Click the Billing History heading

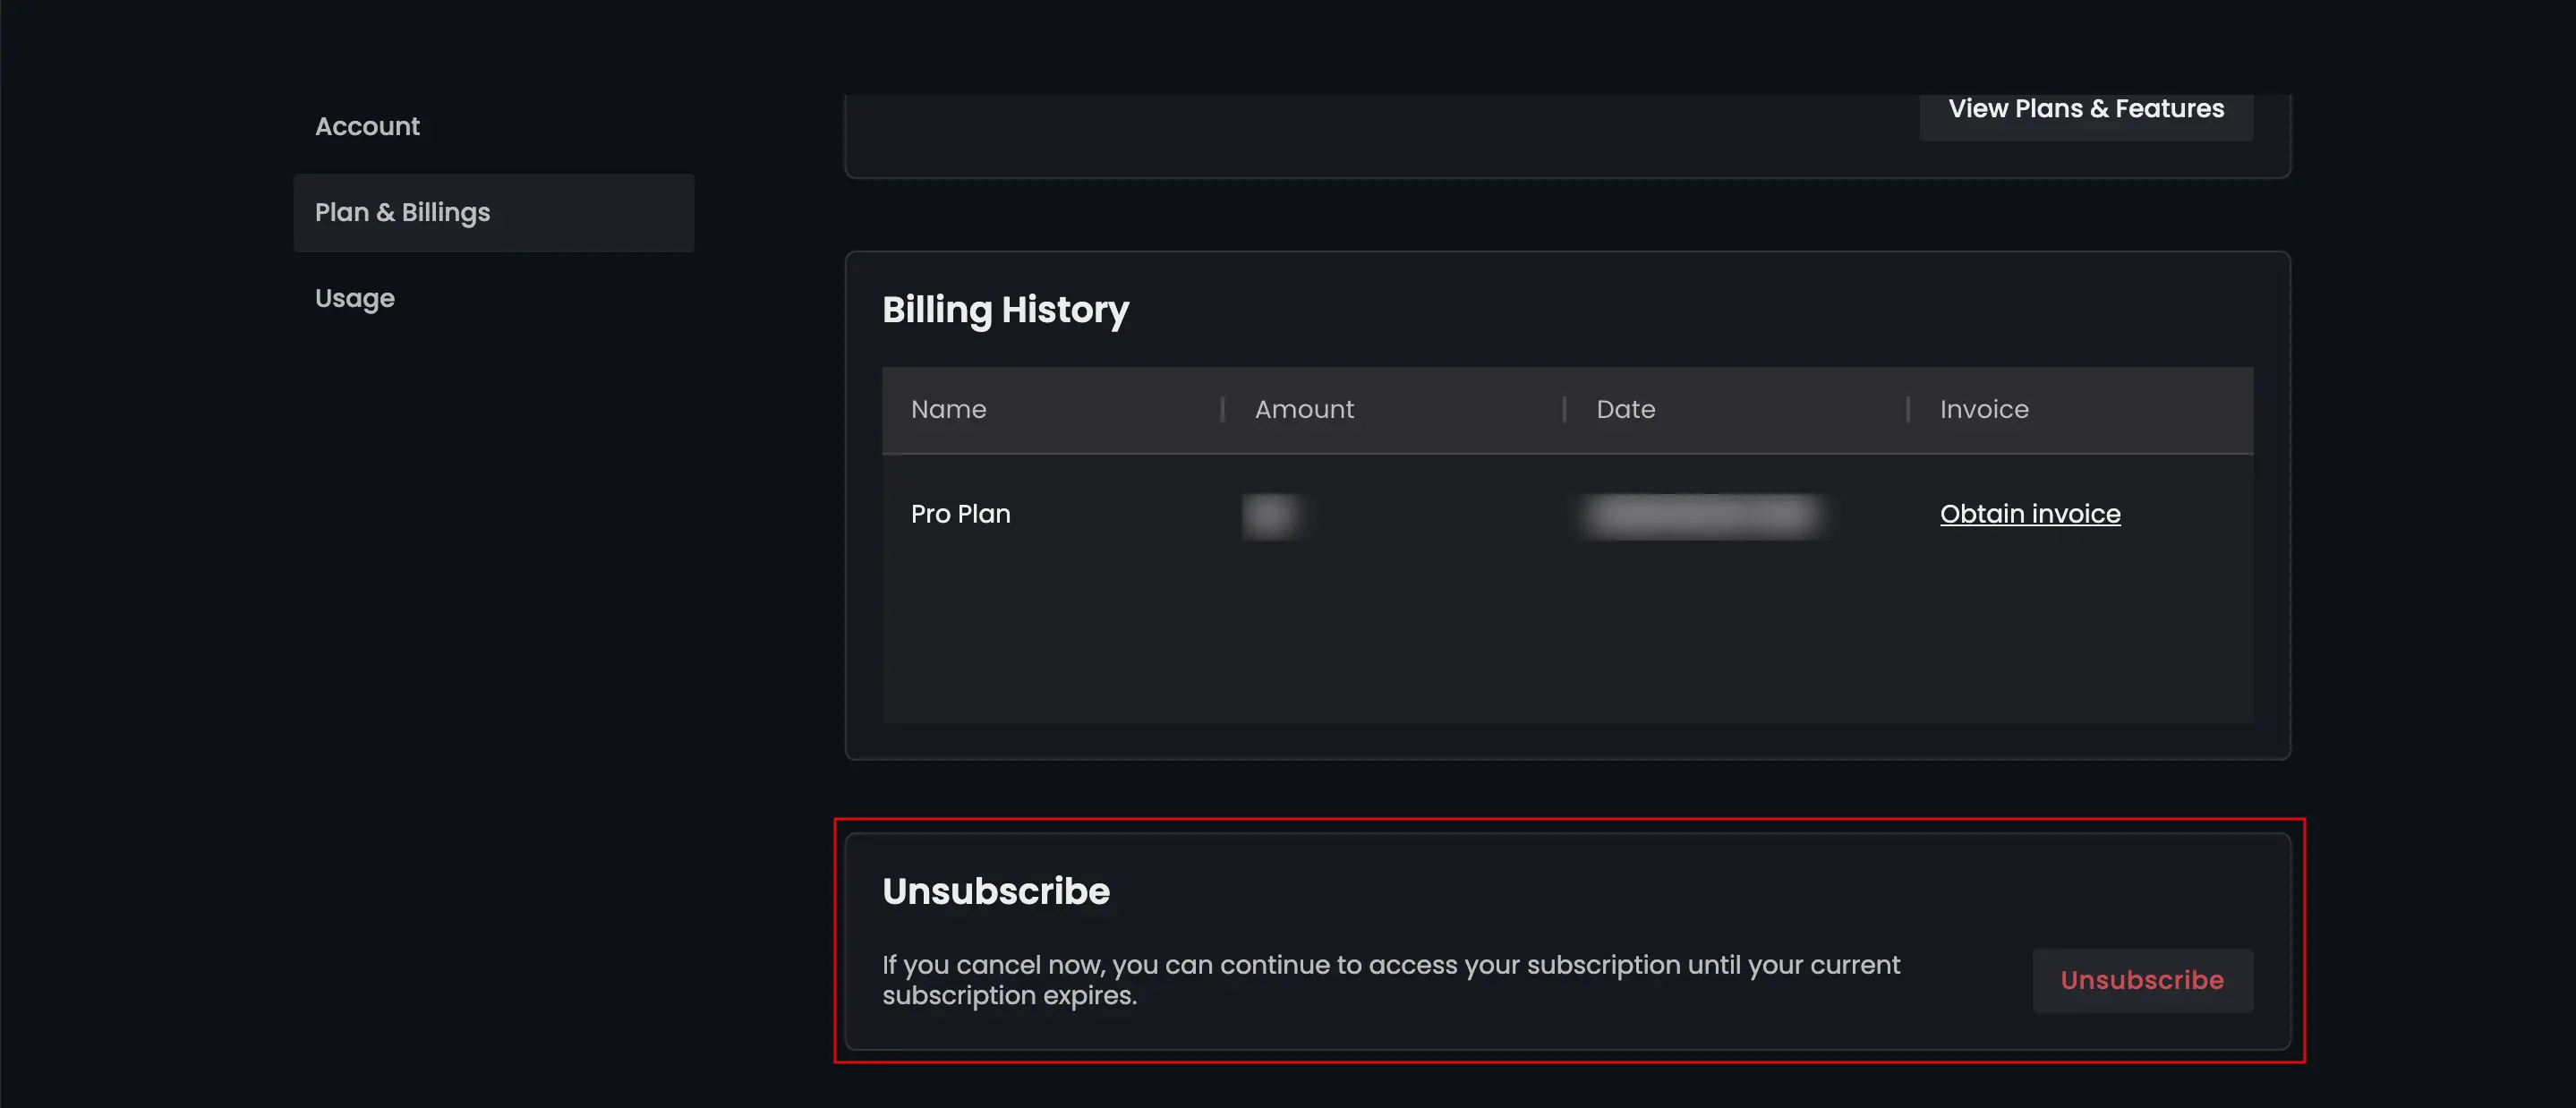pos(1005,310)
